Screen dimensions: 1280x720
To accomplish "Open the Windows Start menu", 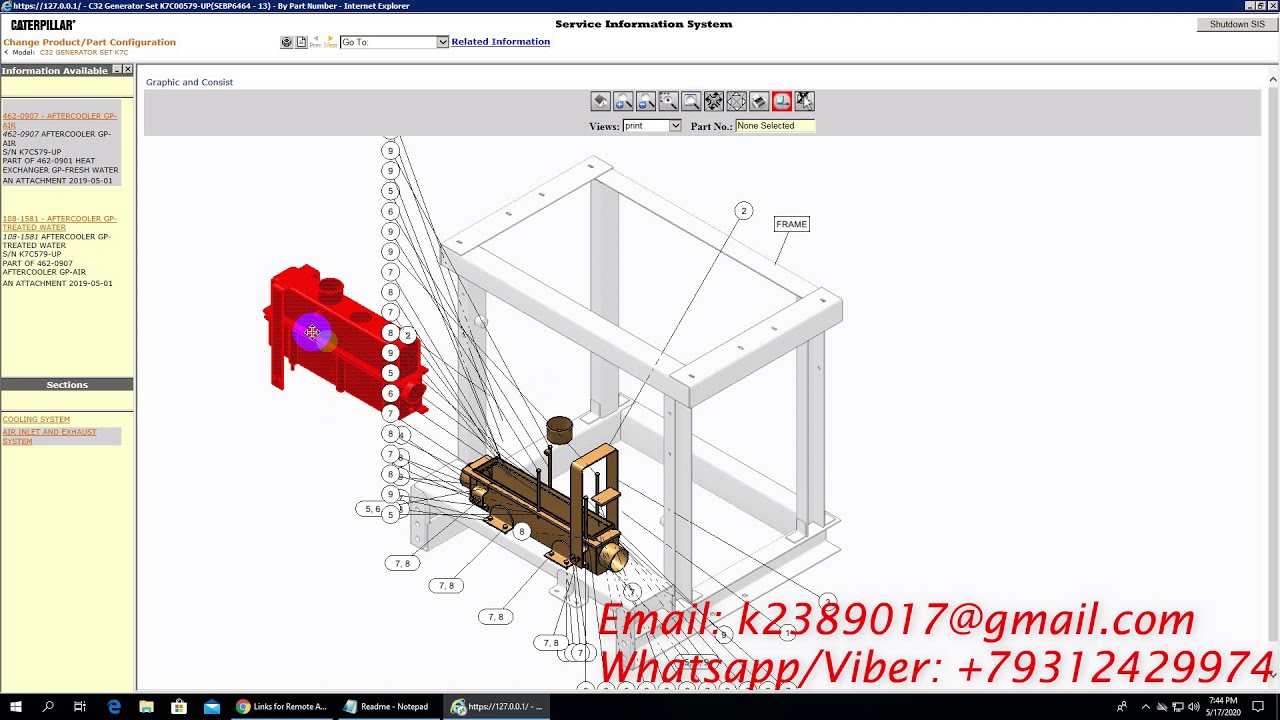I will [16, 707].
